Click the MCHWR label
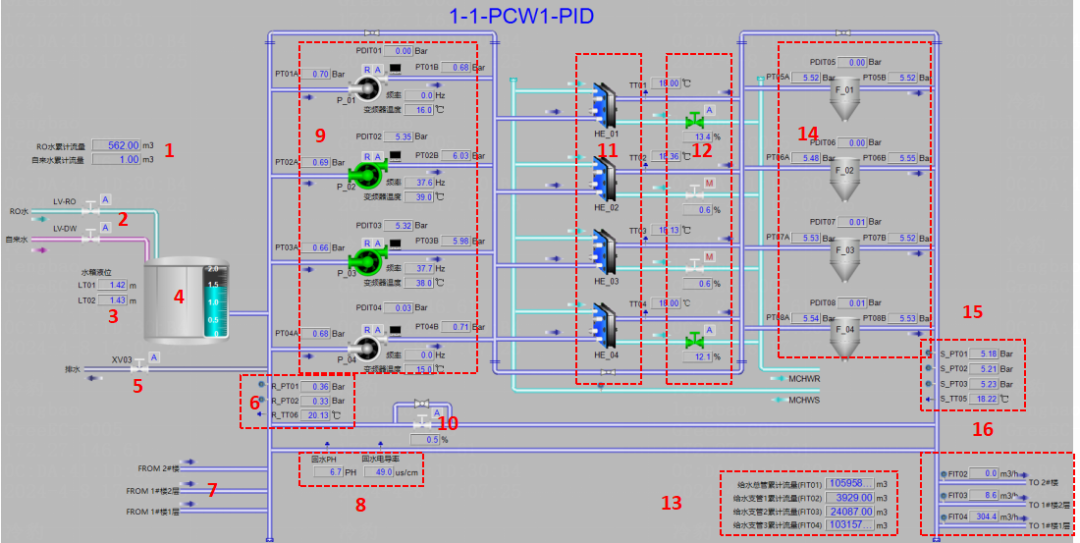The width and height of the screenshot is (1080, 543). click(804, 379)
